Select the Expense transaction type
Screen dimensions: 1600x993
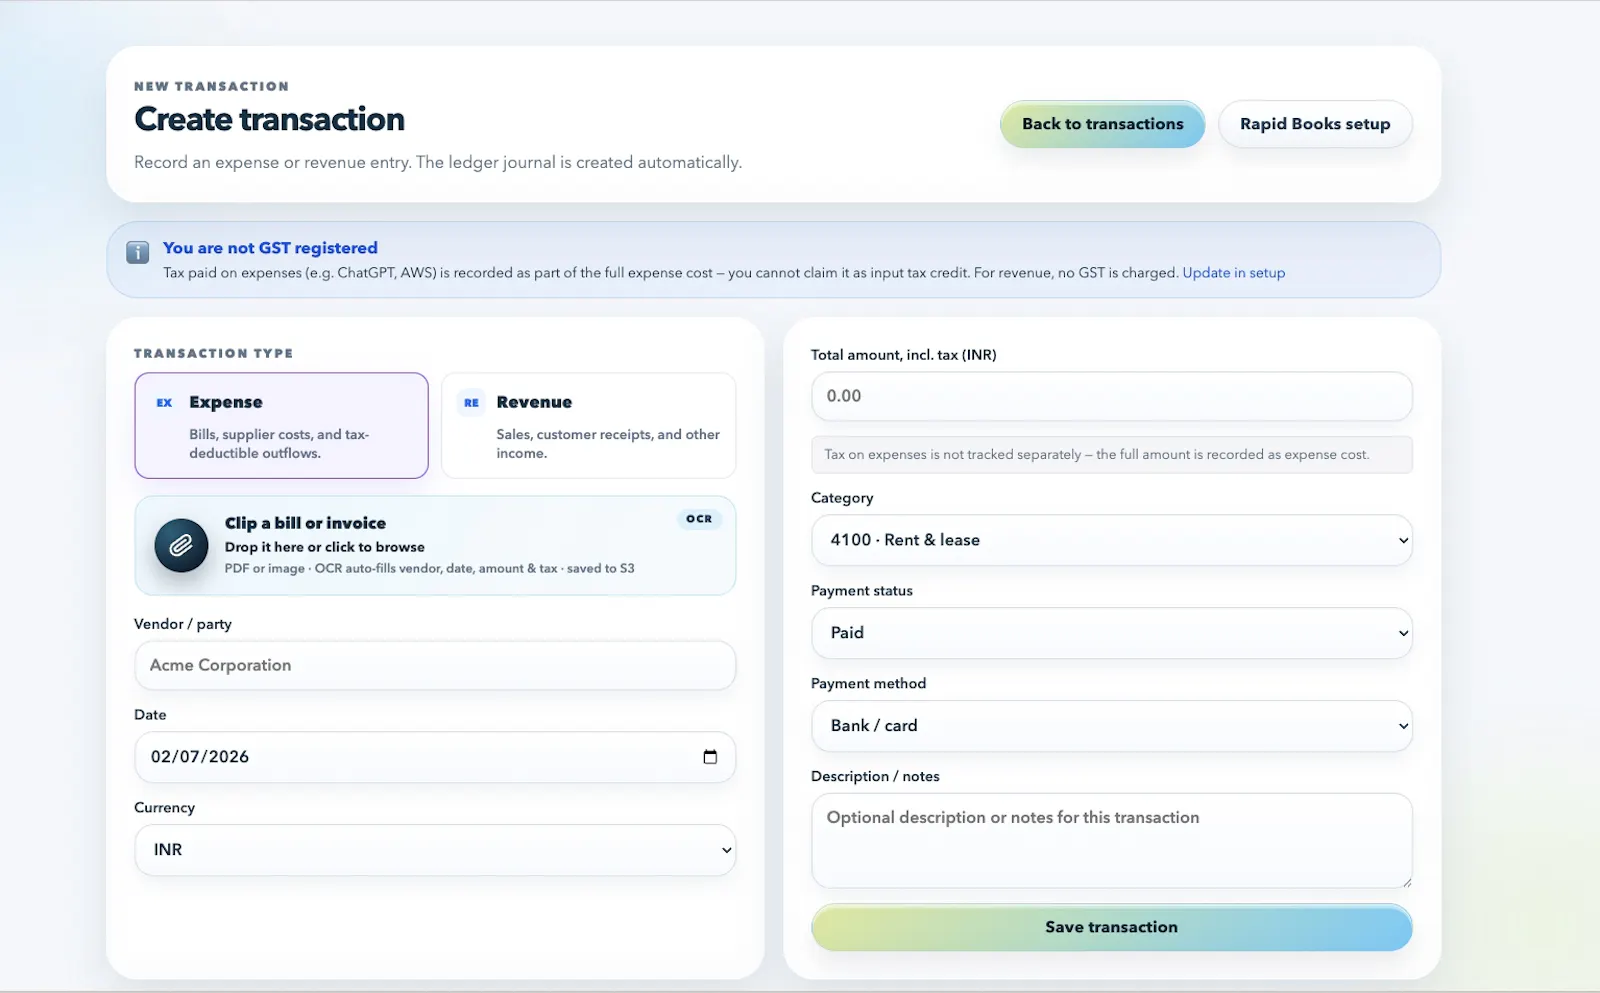[281, 426]
